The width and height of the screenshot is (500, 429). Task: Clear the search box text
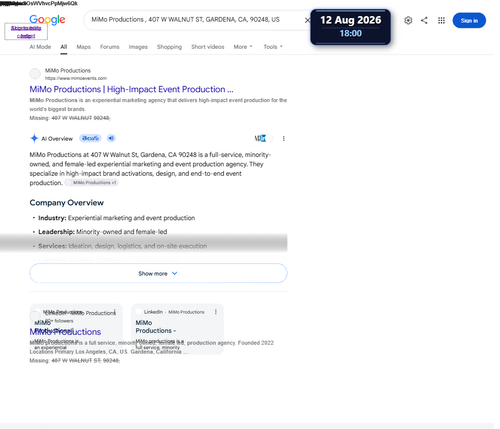307,20
